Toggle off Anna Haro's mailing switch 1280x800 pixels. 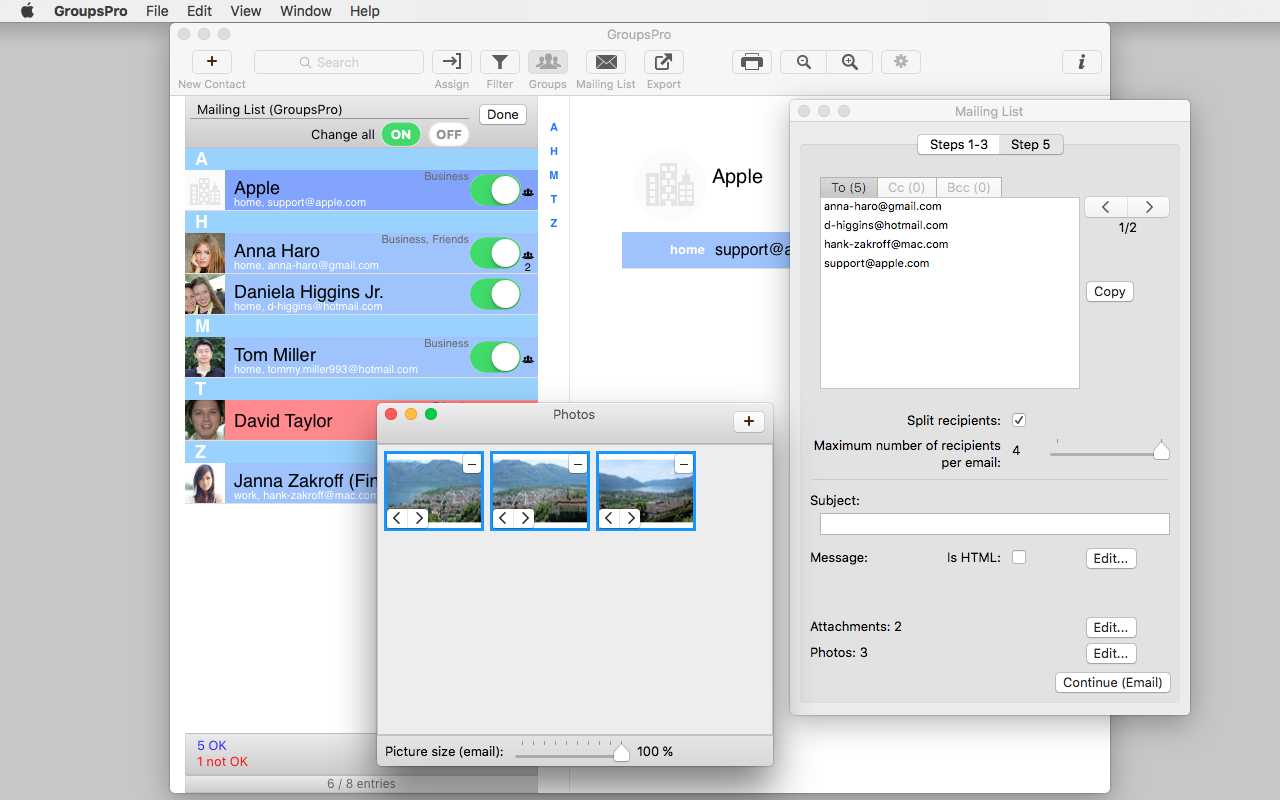click(x=495, y=253)
